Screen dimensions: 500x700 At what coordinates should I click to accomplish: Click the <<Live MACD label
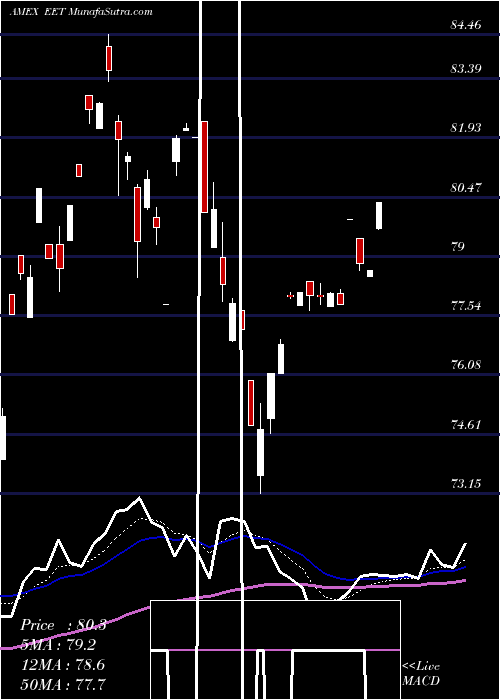(421, 673)
